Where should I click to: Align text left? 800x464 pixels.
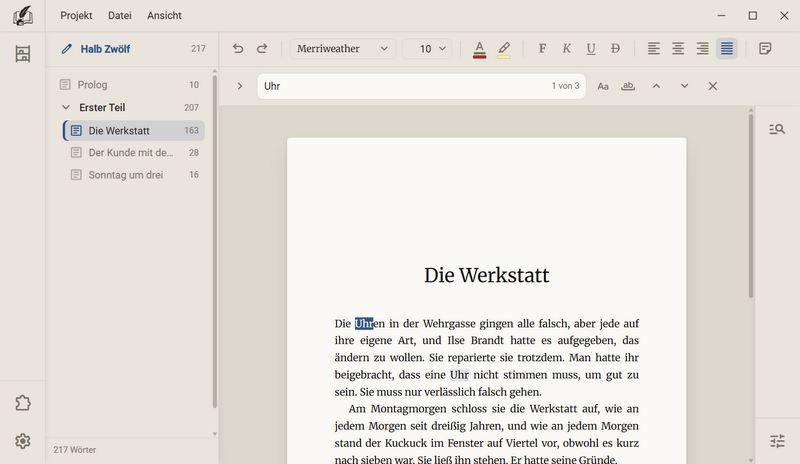pyautogui.click(x=654, y=48)
